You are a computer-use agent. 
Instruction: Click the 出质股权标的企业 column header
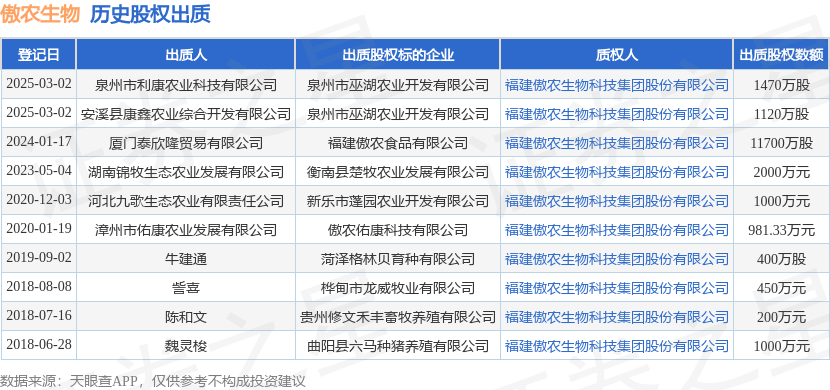point(398,55)
